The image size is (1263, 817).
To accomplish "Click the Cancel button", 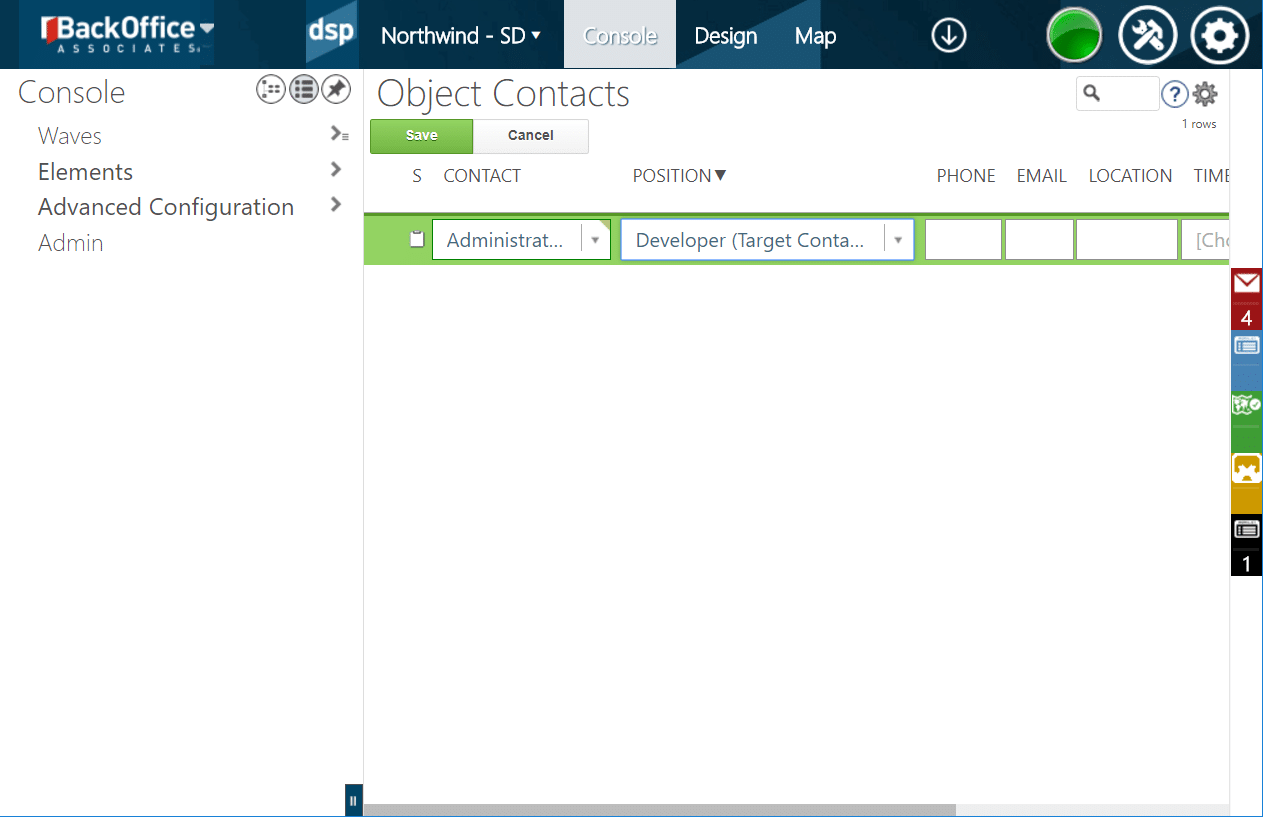I will [530, 136].
